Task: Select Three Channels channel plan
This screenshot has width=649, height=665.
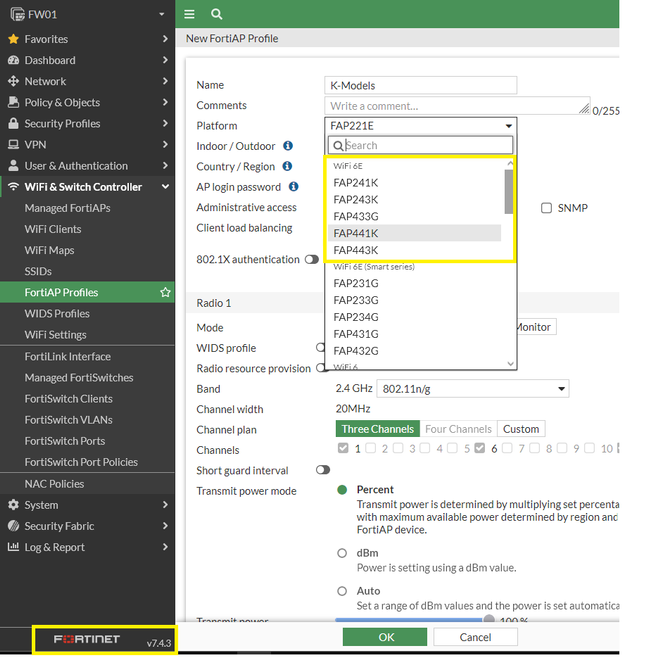Action: pos(378,429)
